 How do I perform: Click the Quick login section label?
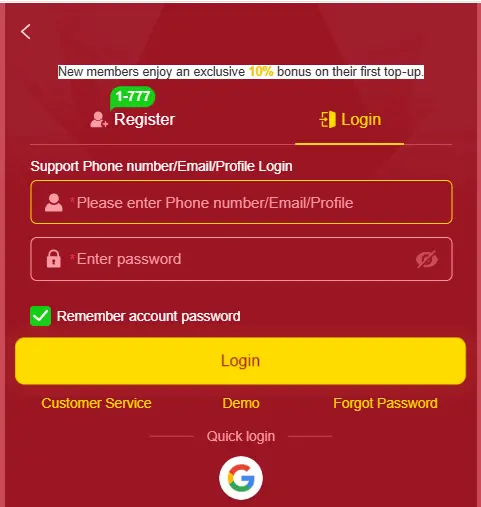point(241,436)
